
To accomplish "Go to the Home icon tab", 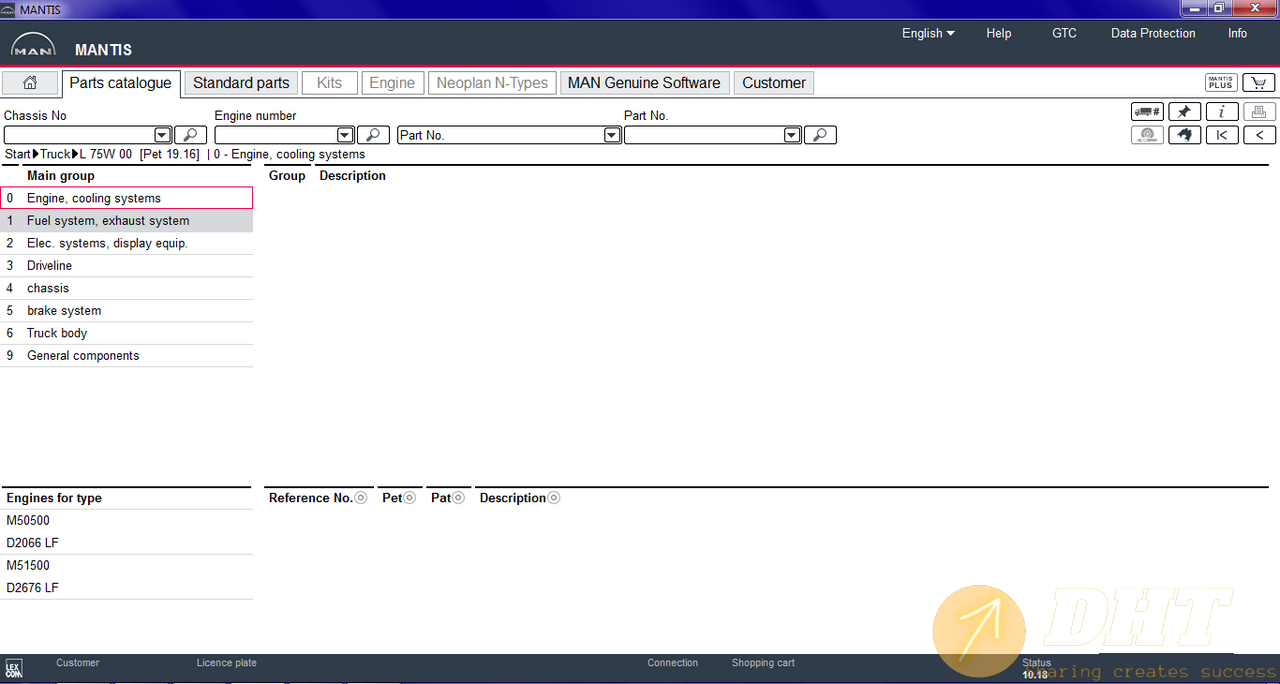I will click(x=30, y=83).
